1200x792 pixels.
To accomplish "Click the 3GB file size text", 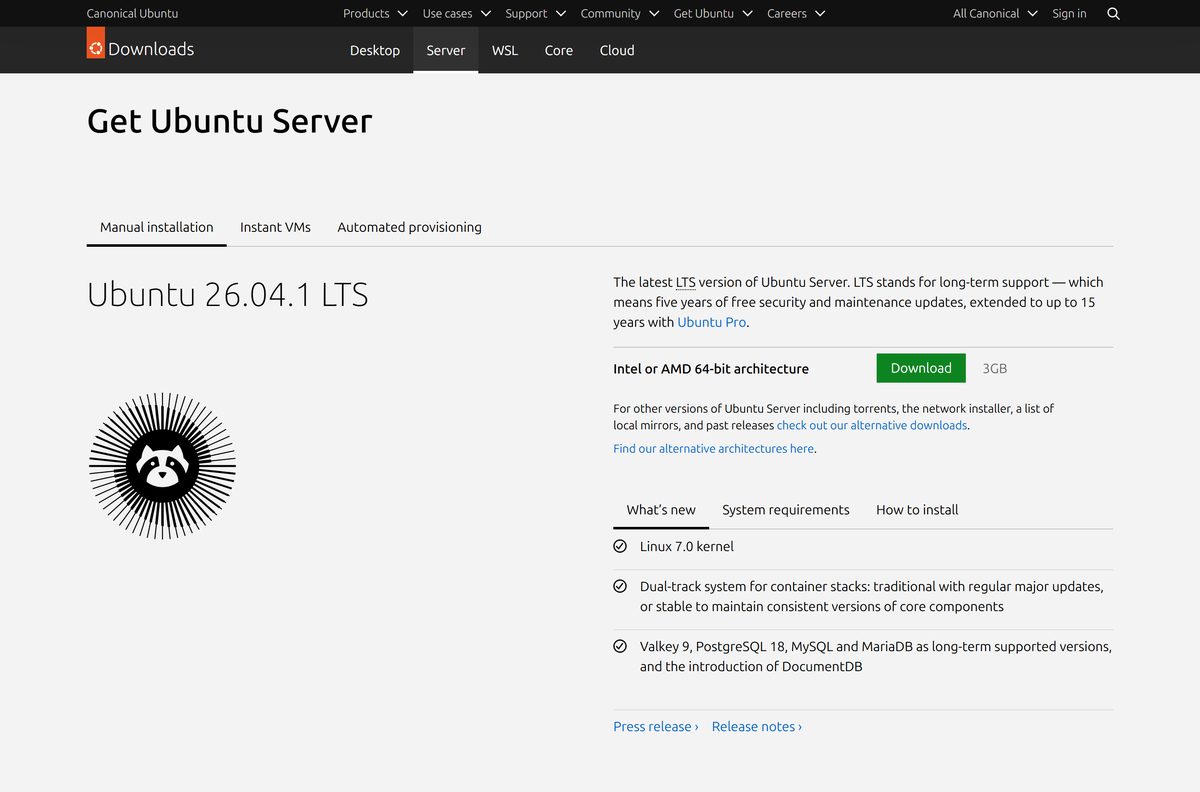I will (995, 368).
